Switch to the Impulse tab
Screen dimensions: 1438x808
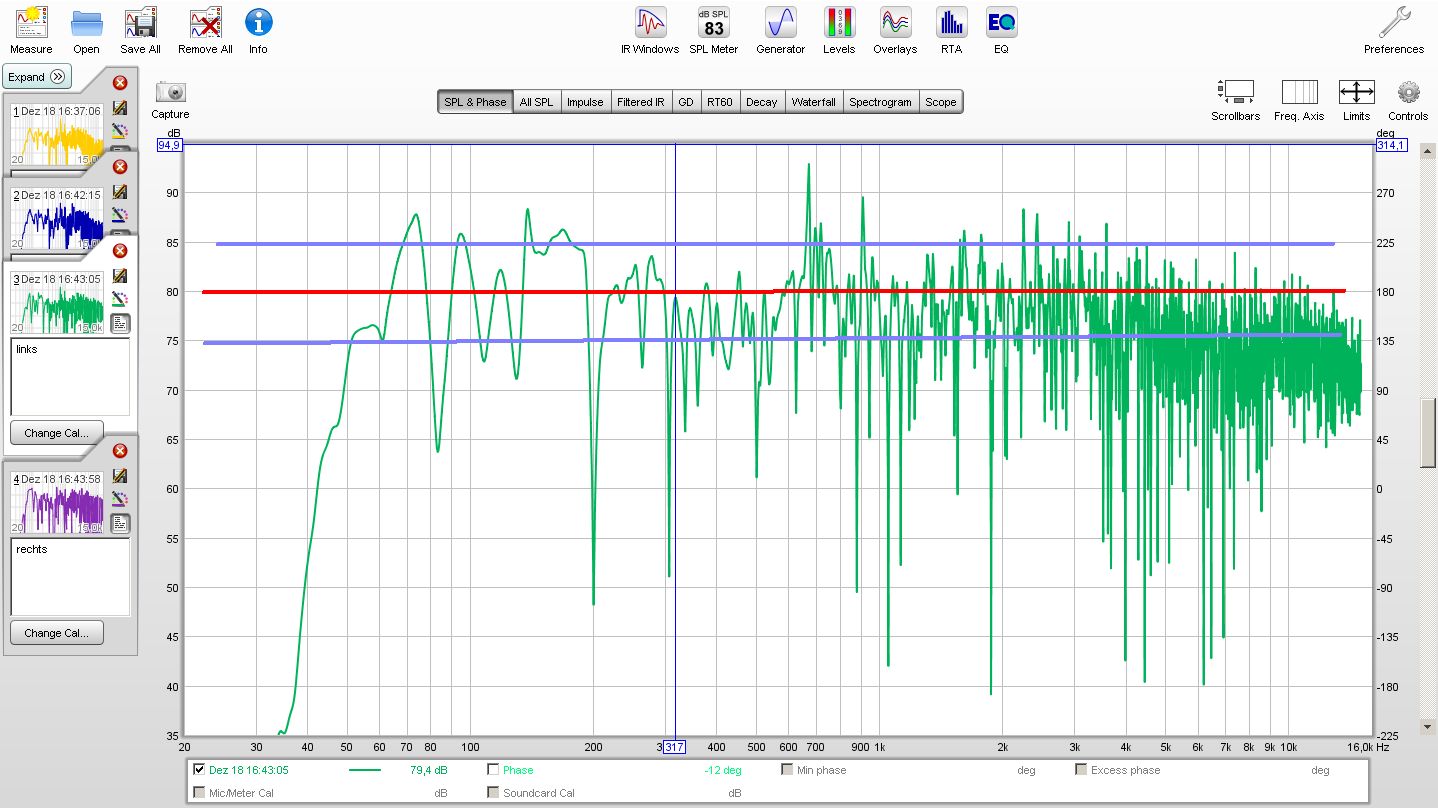click(x=585, y=102)
